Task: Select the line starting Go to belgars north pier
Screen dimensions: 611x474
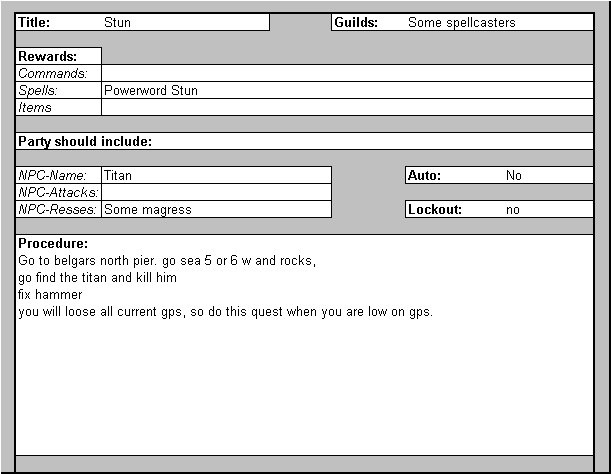Action: (x=167, y=260)
